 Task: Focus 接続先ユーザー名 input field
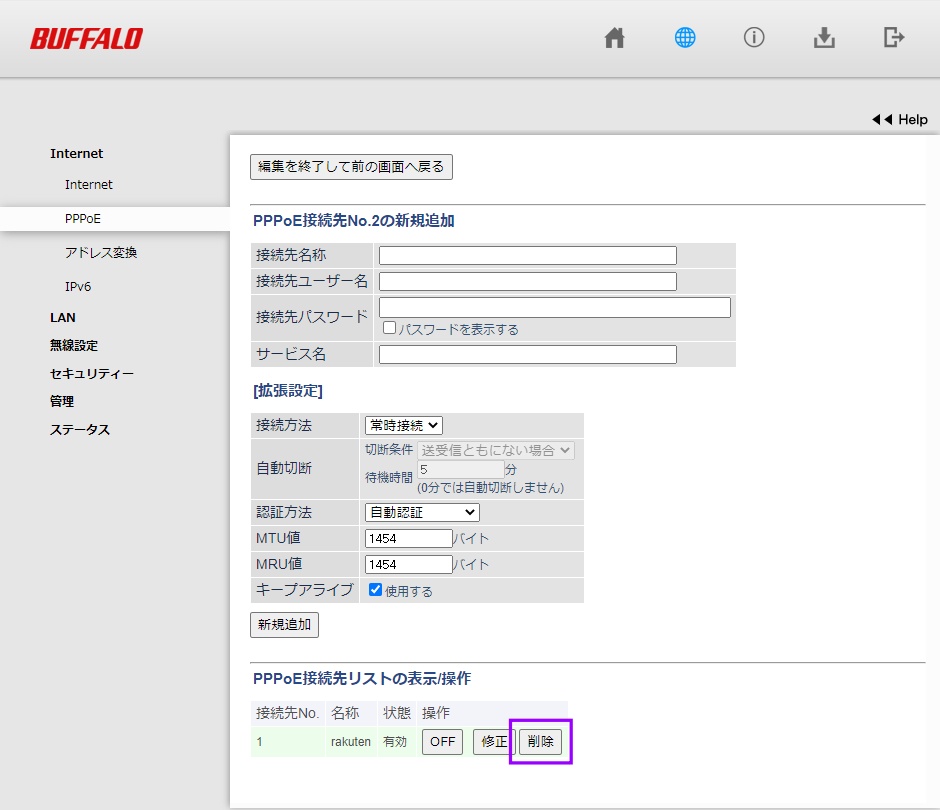pos(528,282)
